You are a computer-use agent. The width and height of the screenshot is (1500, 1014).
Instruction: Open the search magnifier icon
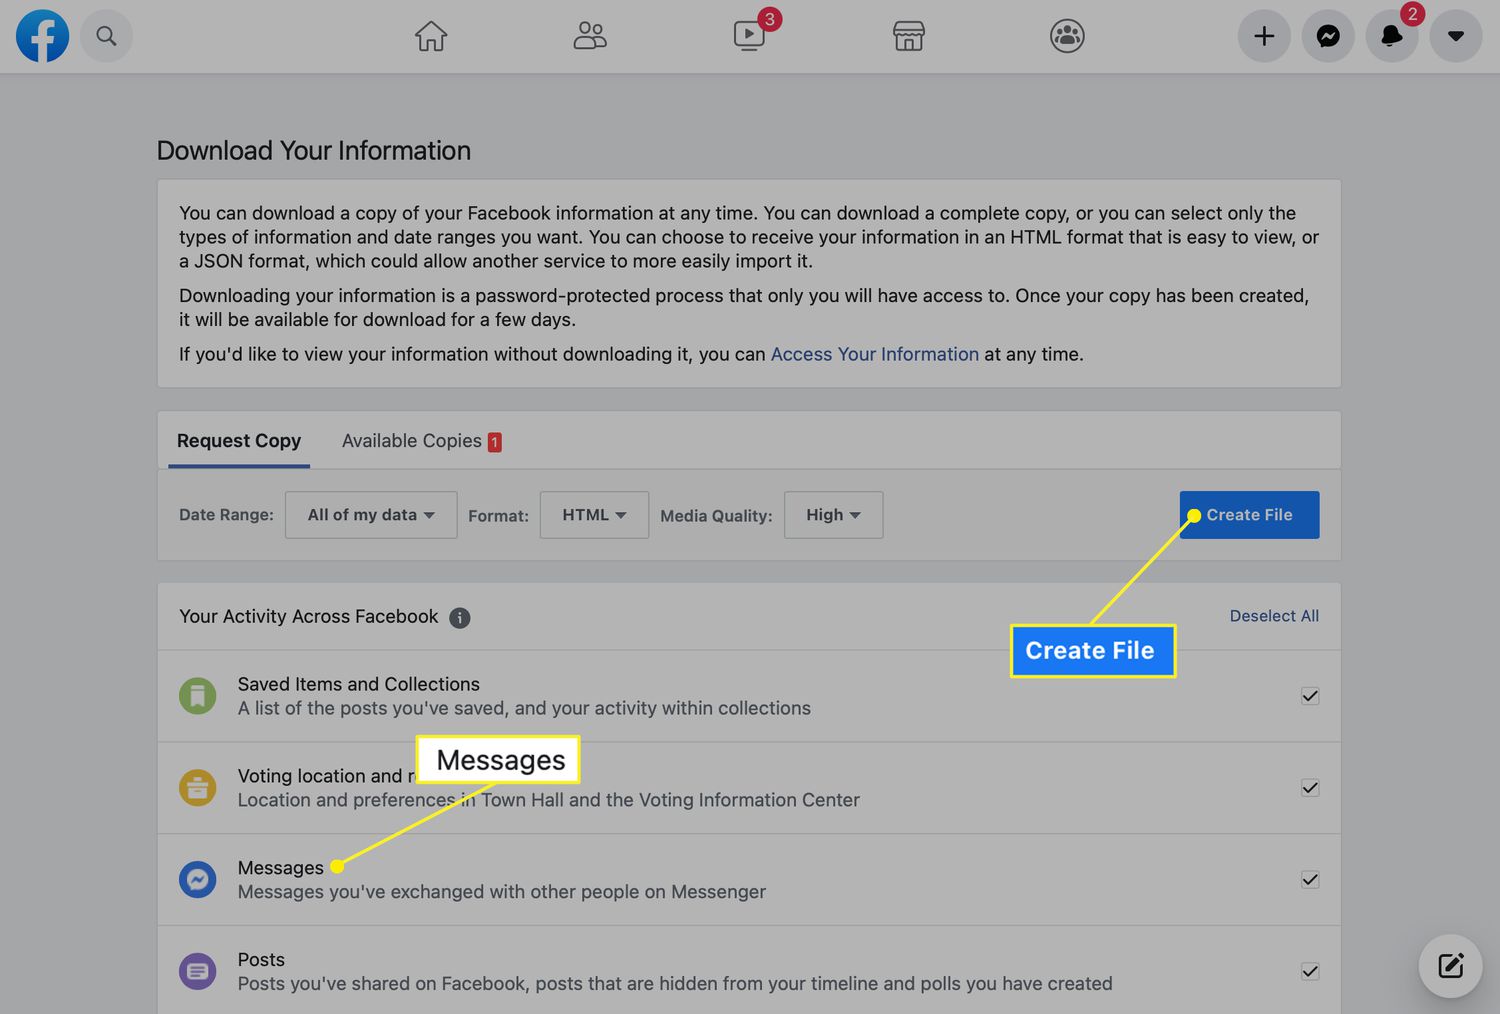106,36
